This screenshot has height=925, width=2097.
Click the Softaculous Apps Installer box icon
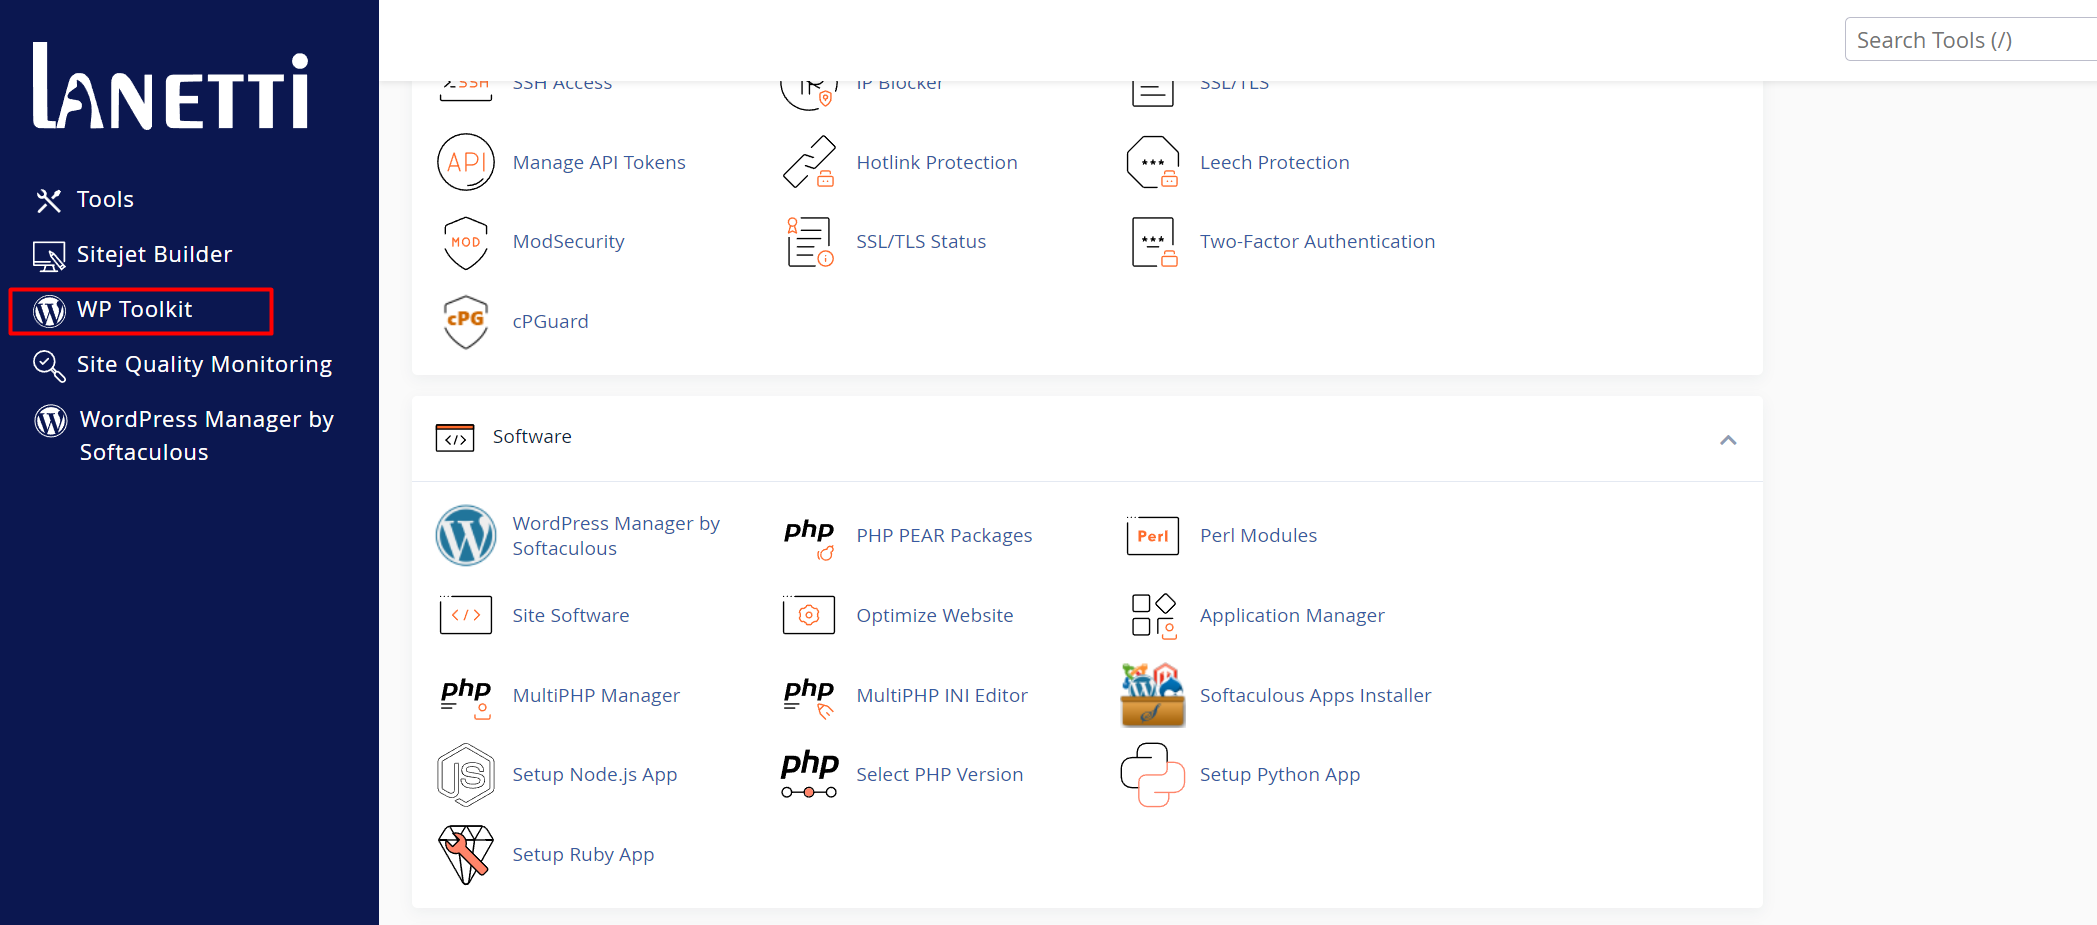click(x=1153, y=695)
